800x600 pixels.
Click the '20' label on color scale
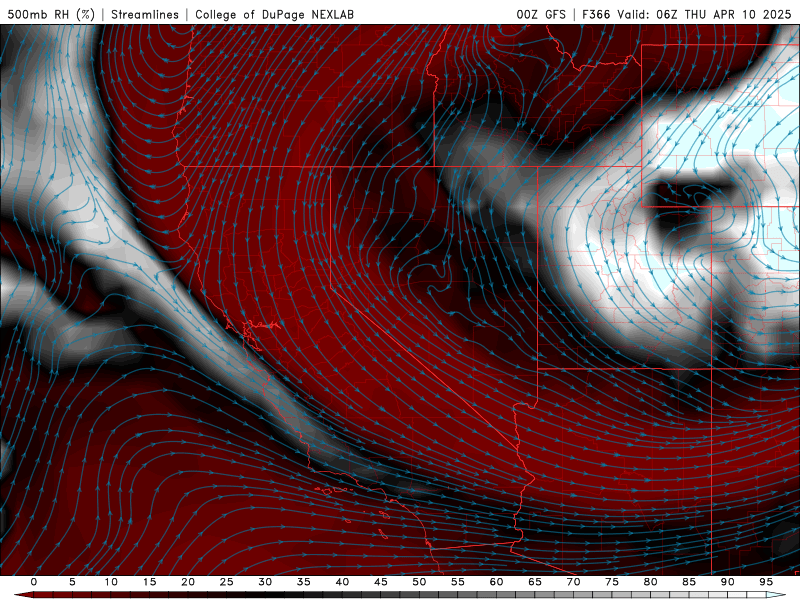coord(188,582)
